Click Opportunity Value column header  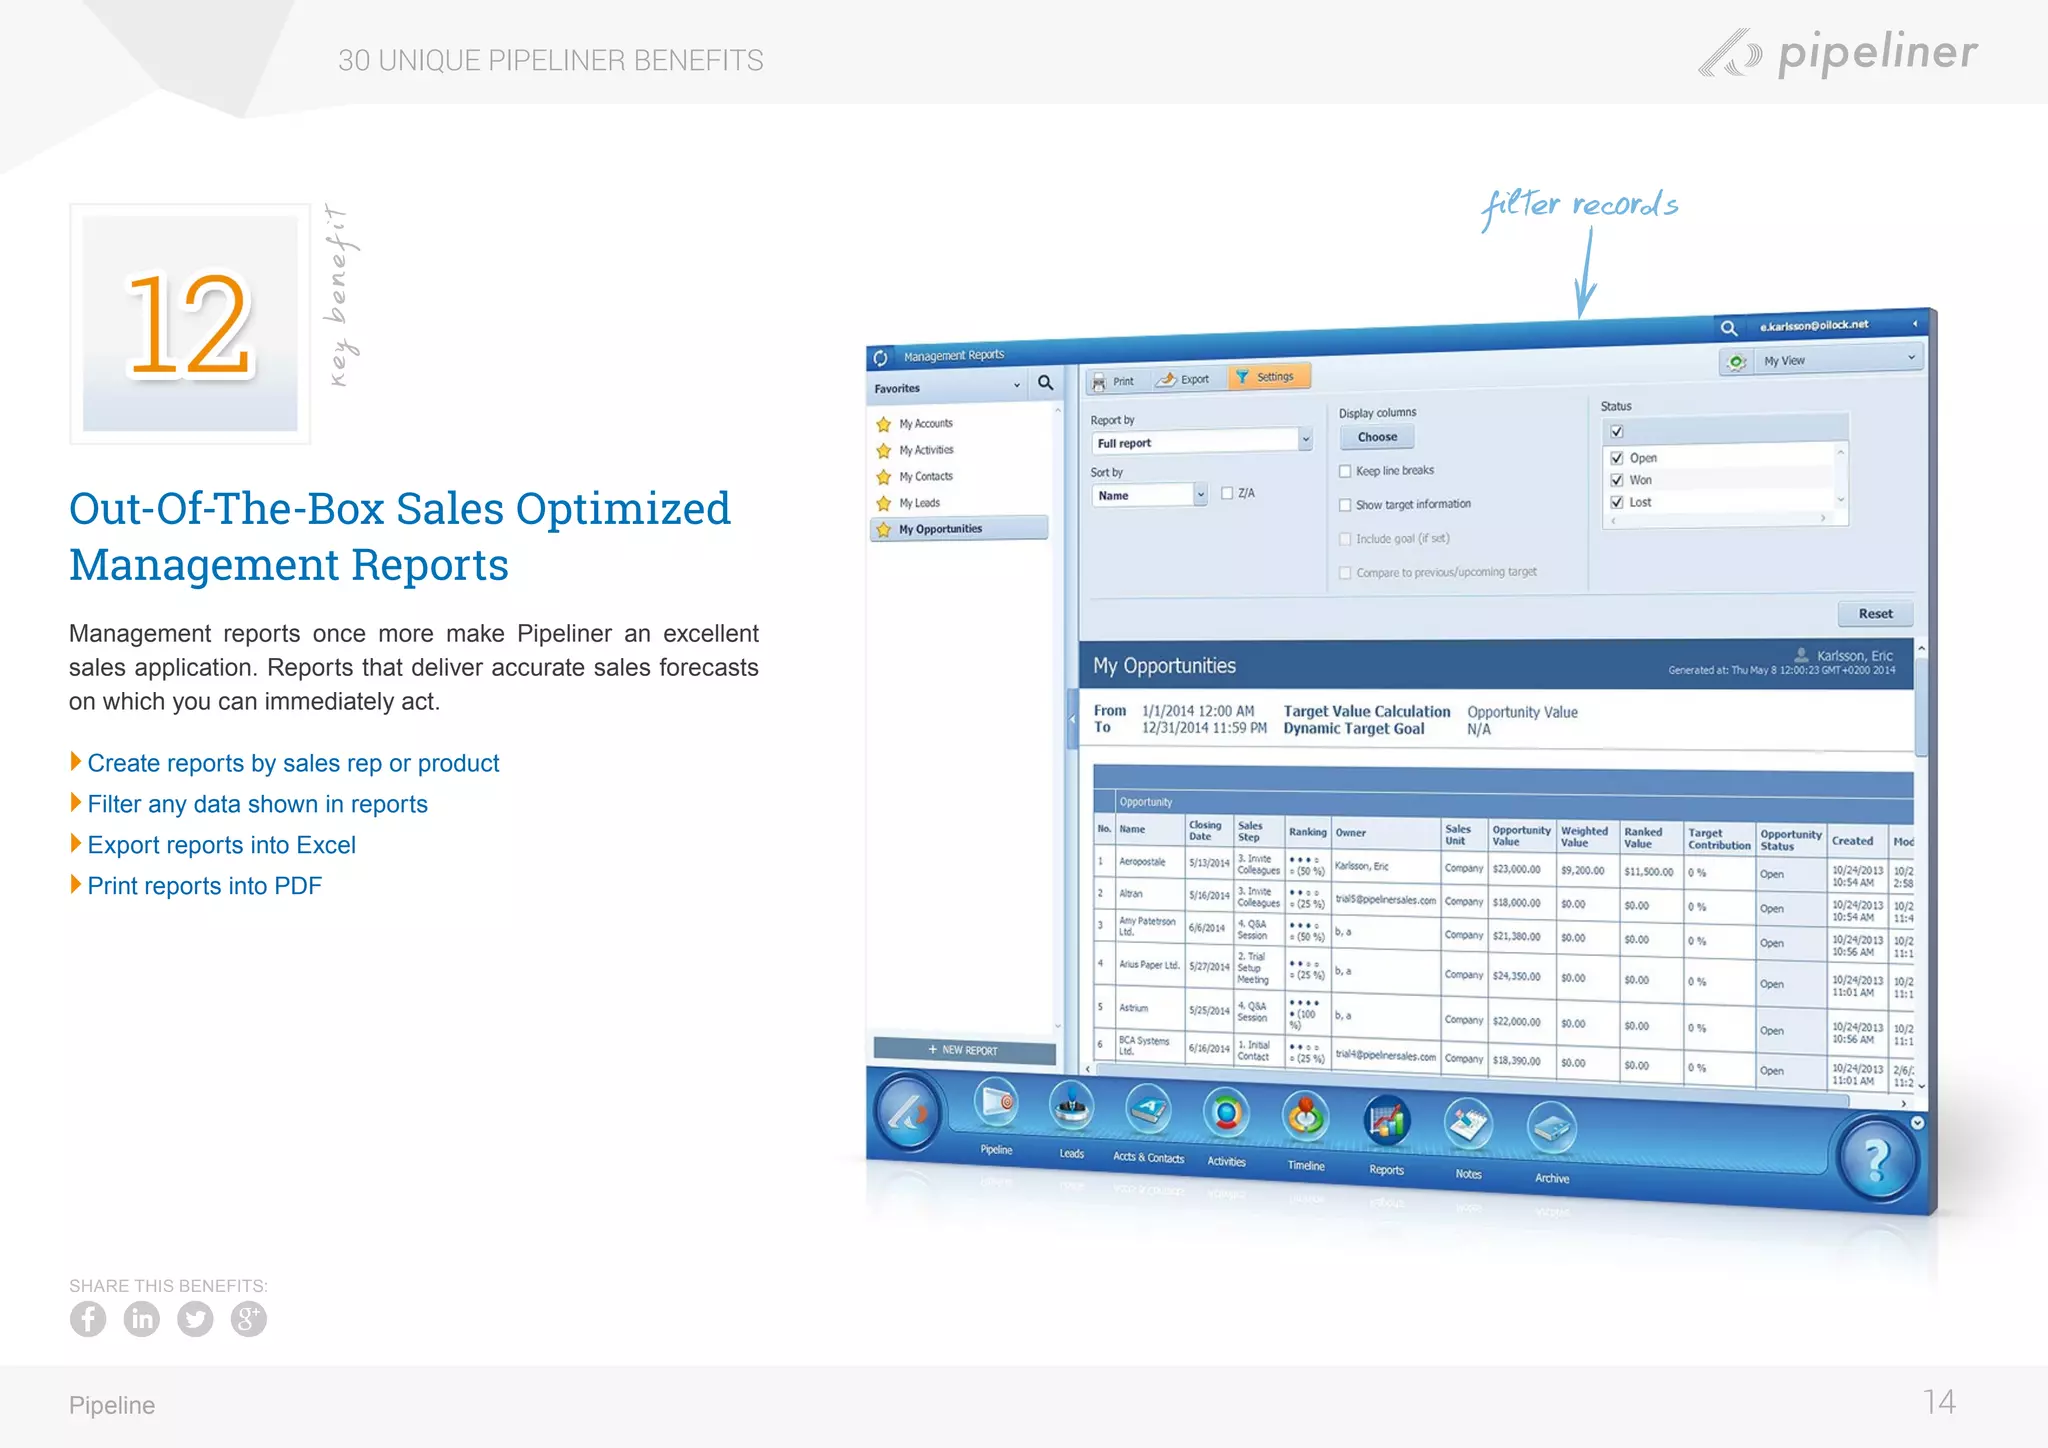tap(1521, 836)
